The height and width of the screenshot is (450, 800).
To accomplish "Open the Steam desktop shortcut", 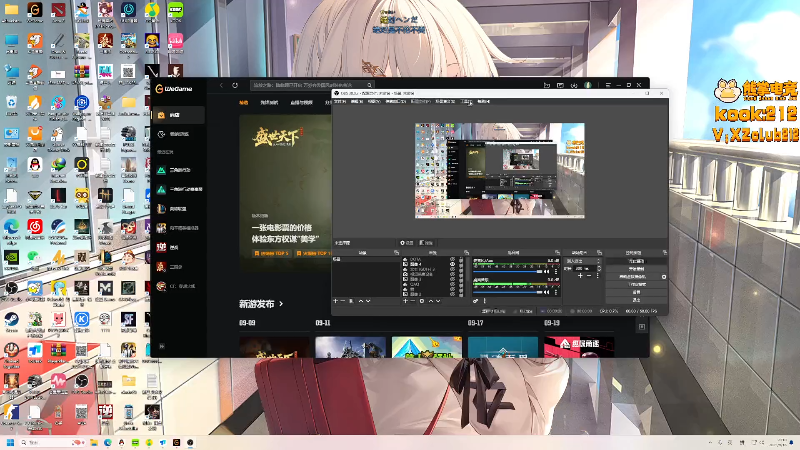I will (x=11, y=321).
